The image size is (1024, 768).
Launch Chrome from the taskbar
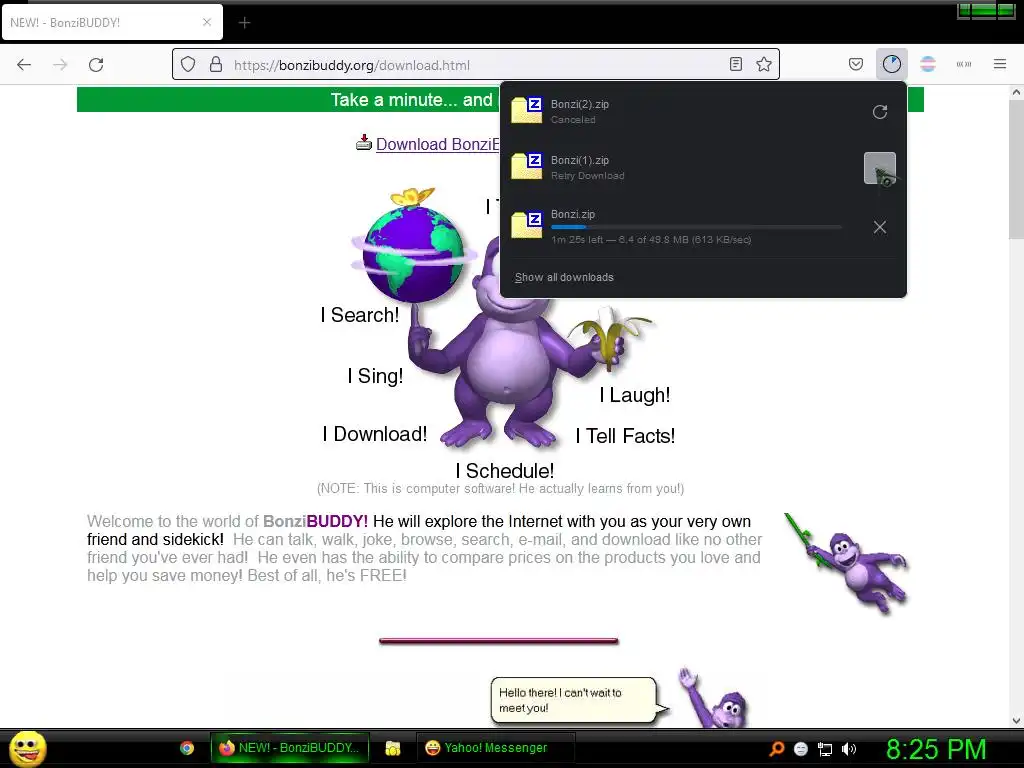(x=187, y=748)
